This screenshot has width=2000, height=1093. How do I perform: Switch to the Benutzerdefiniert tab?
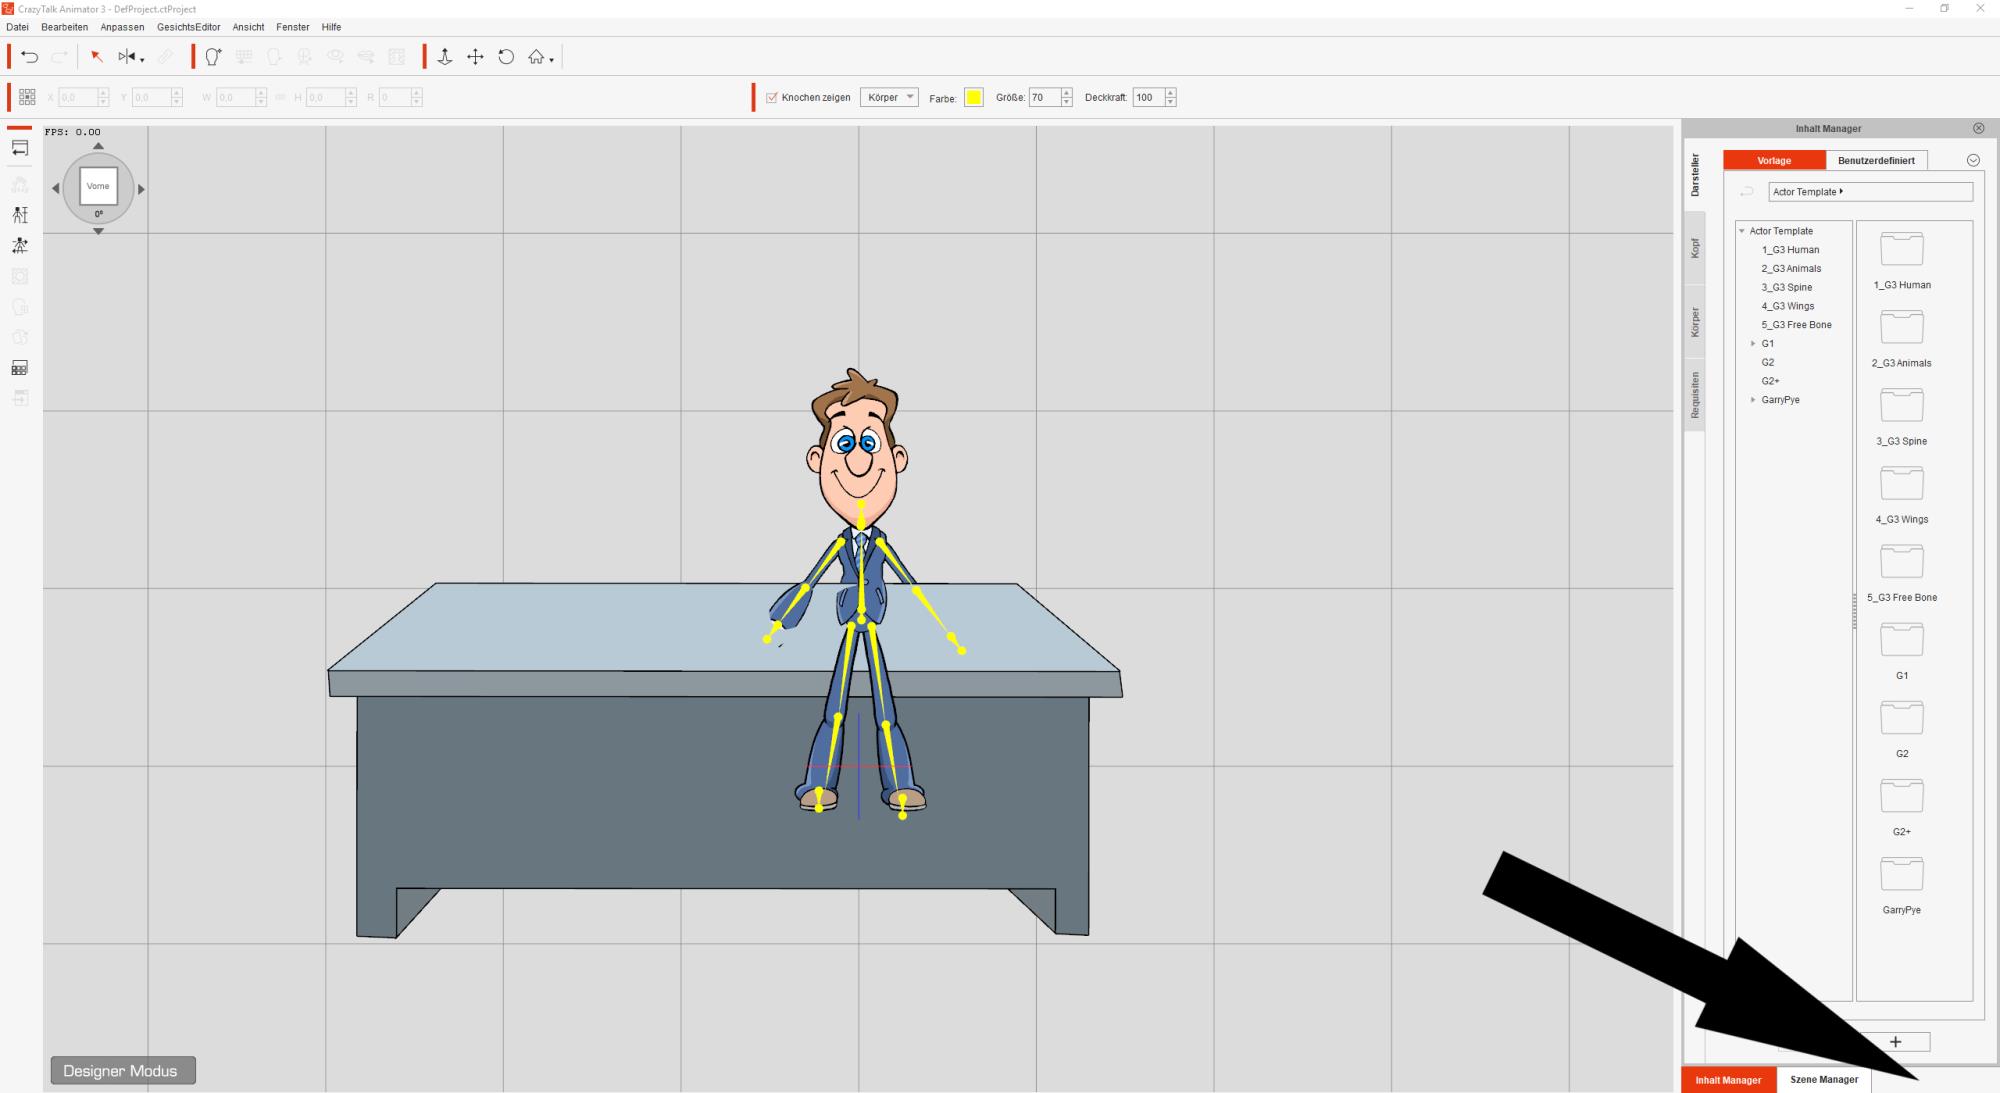pos(1876,160)
